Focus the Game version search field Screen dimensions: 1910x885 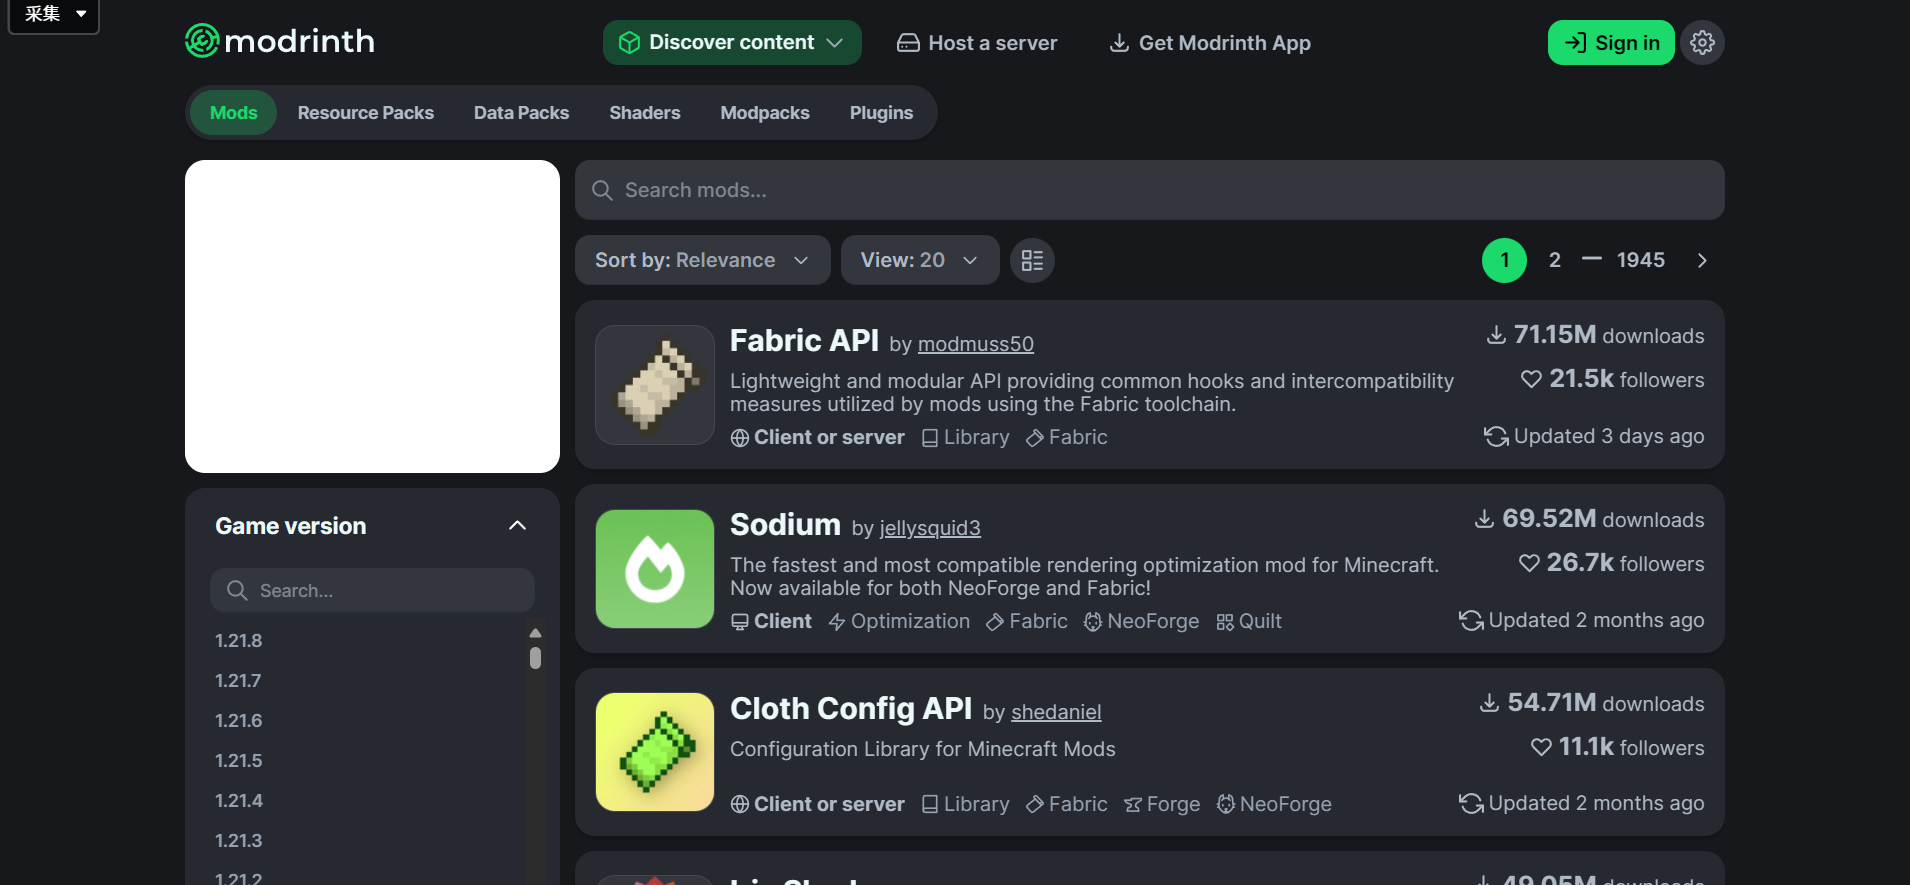pos(372,590)
